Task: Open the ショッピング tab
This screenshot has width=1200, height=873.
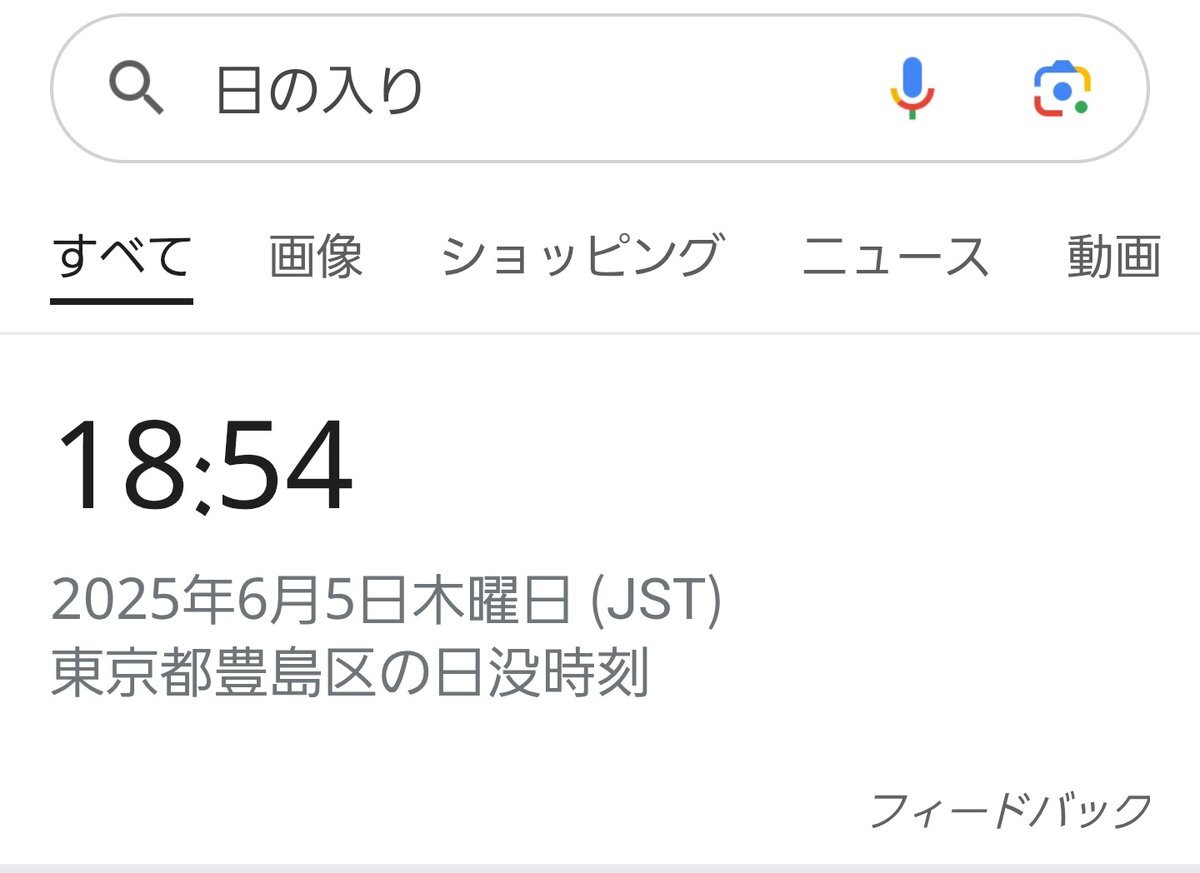Action: (582, 256)
